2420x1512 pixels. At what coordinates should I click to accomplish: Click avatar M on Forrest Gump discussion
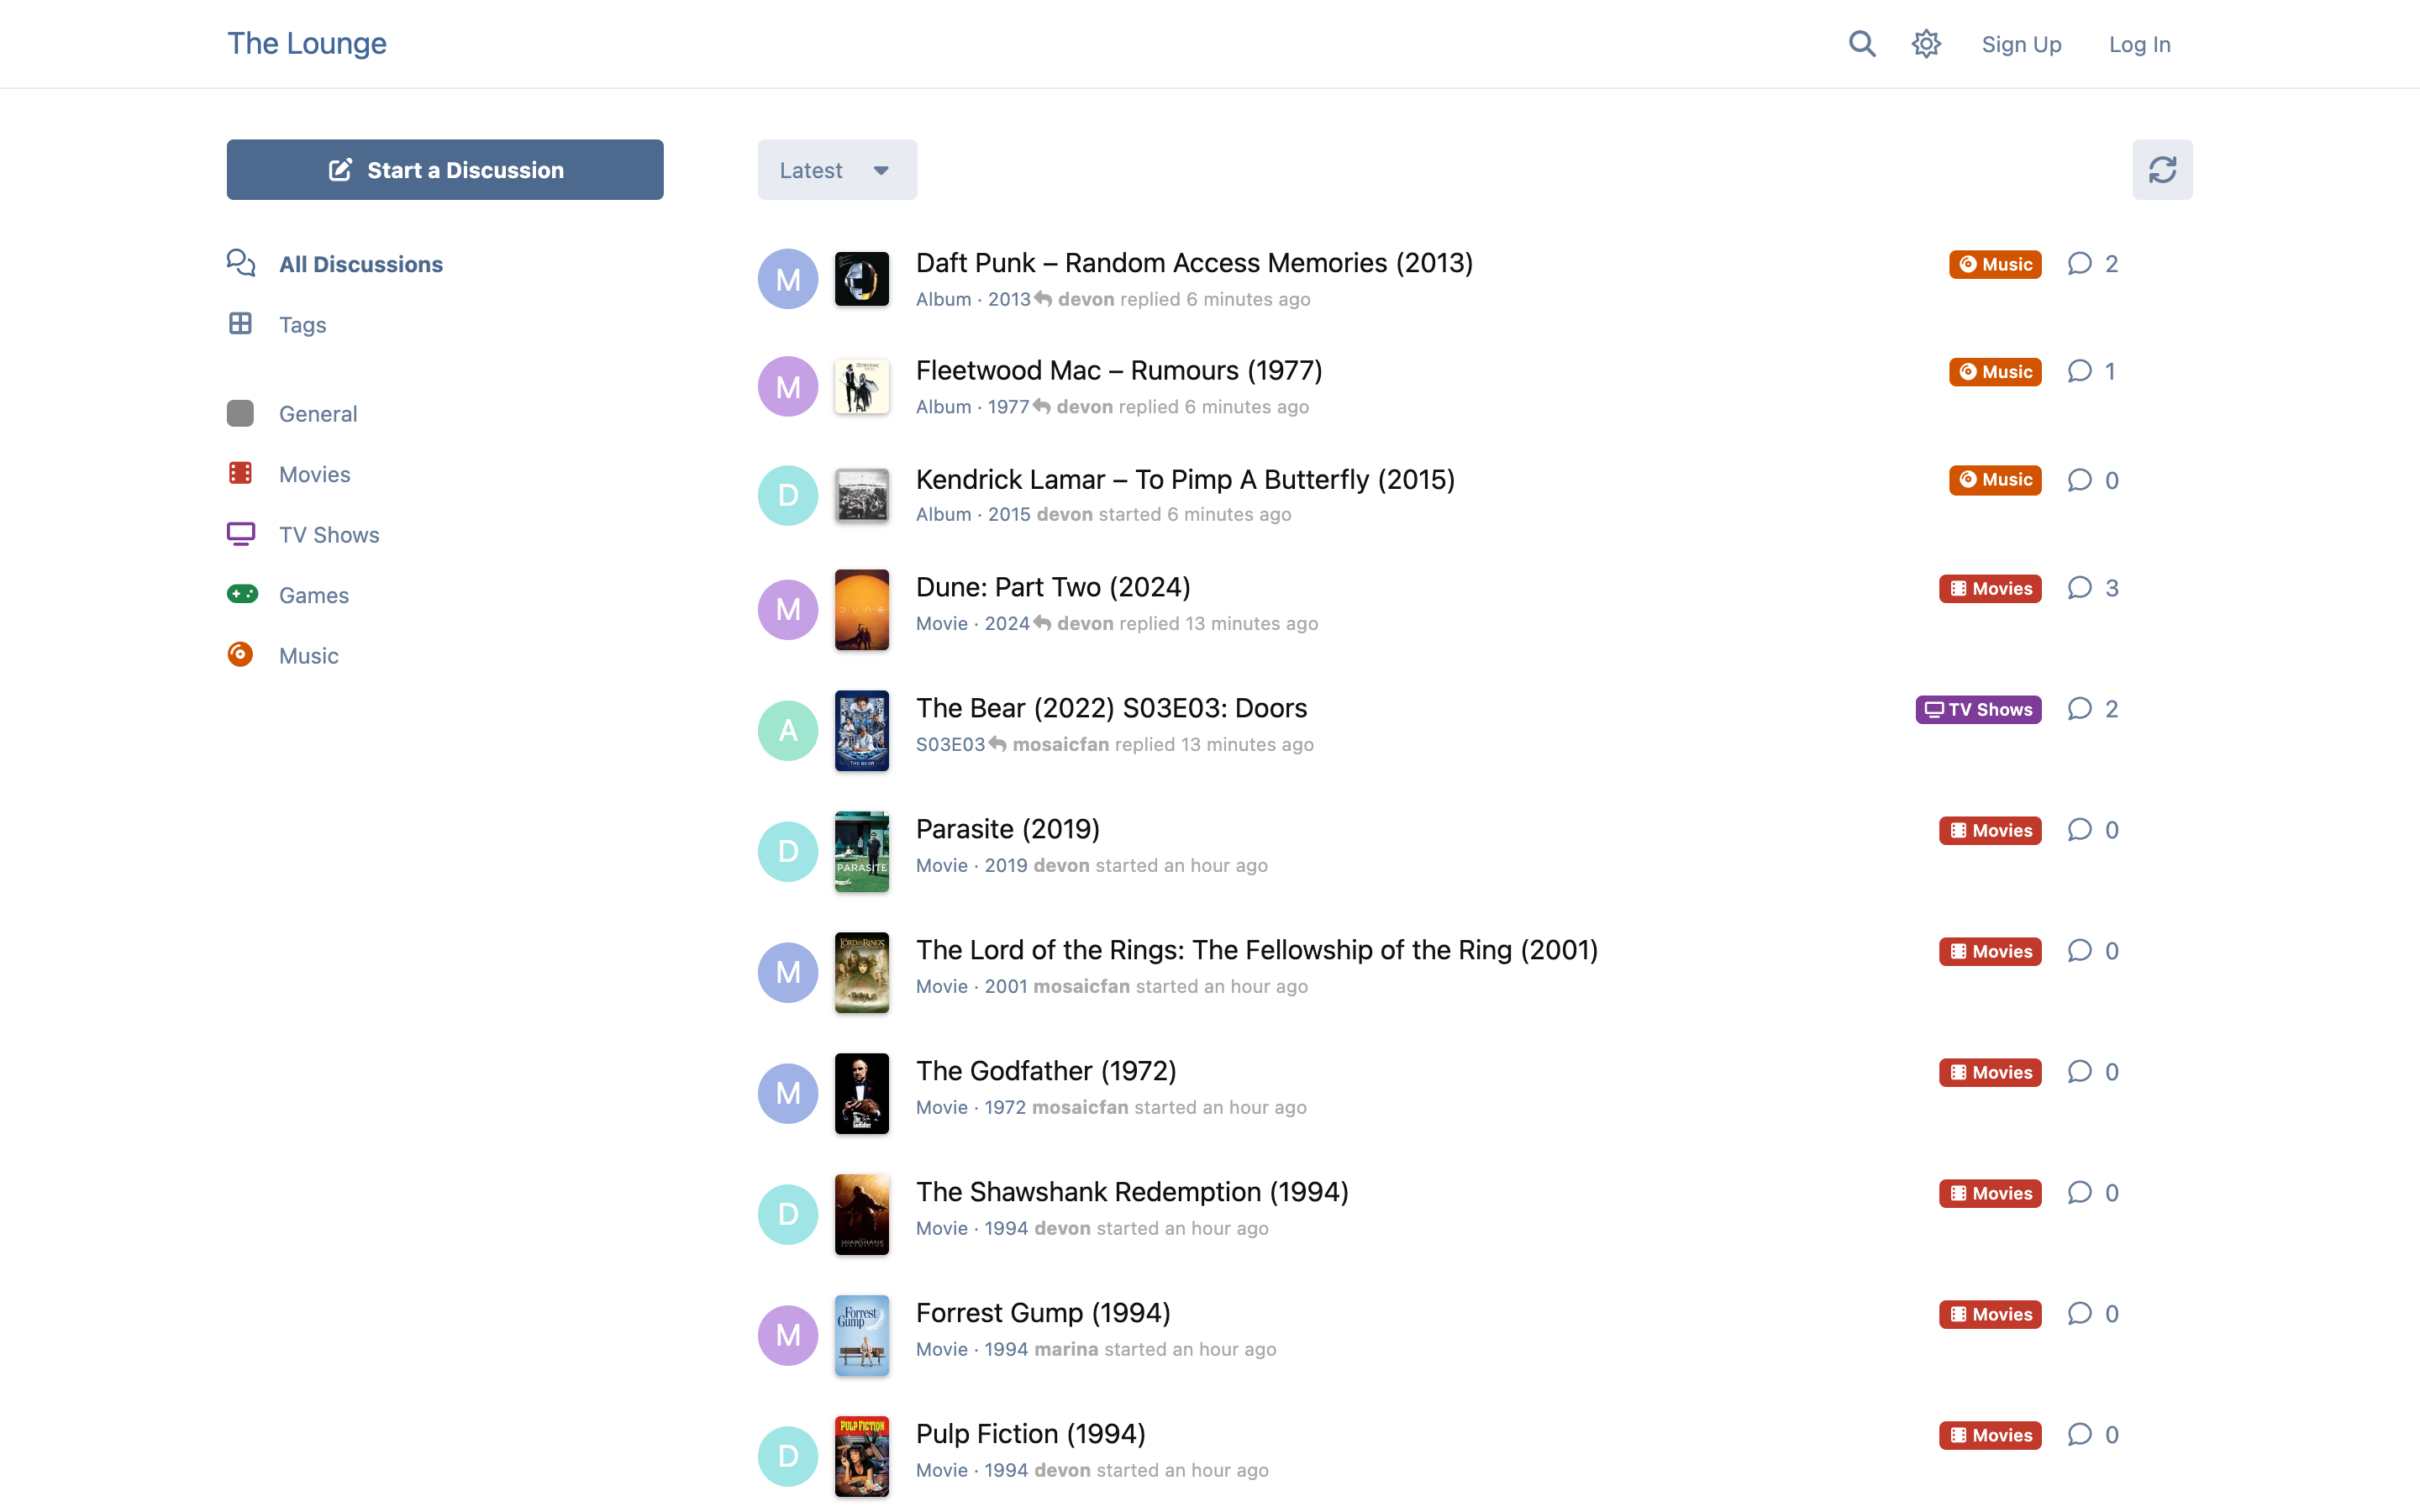pyautogui.click(x=788, y=1335)
